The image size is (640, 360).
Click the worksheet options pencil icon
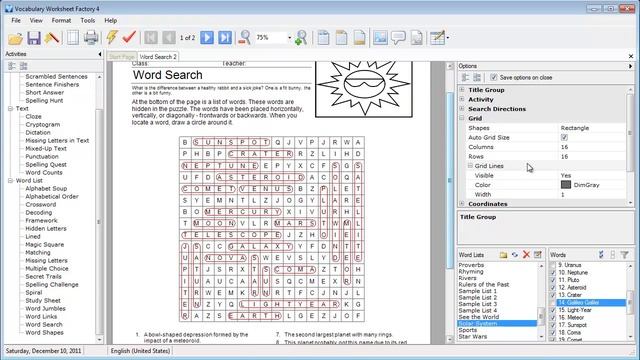coord(437,38)
